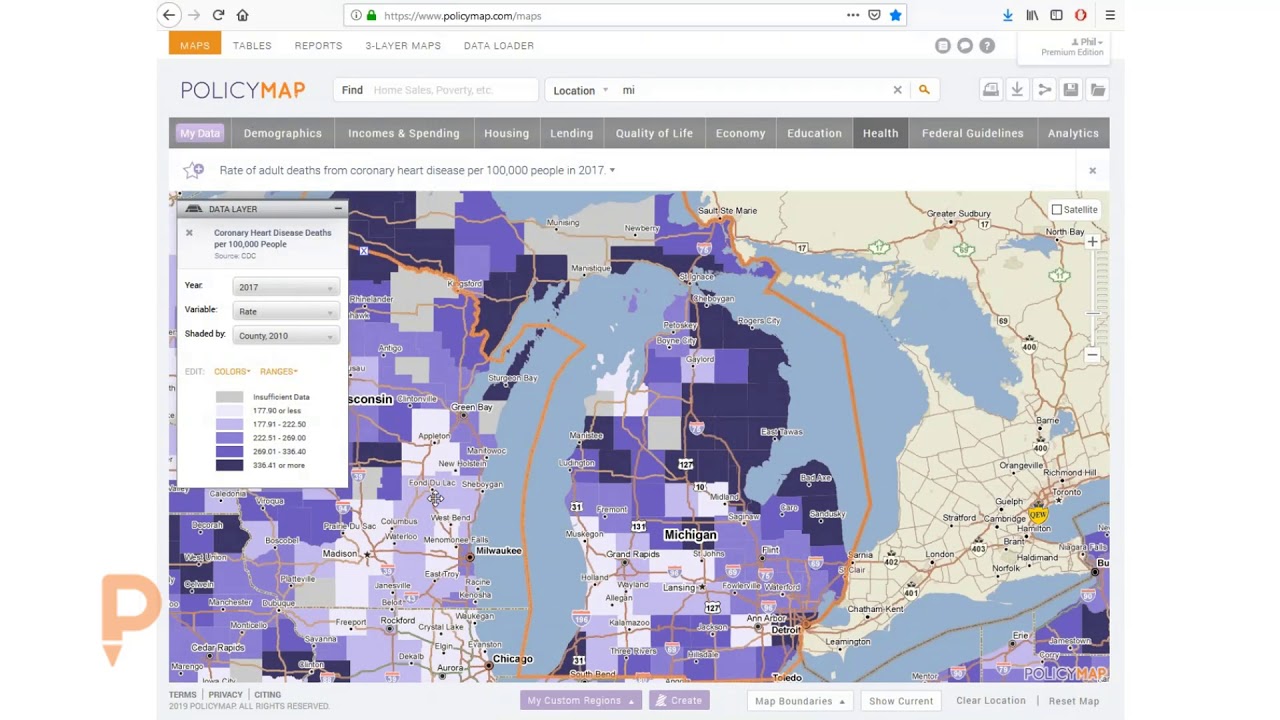Click the gray notes circle icon
The height and width of the screenshot is (720, 1280).
(x=942, y=45)
